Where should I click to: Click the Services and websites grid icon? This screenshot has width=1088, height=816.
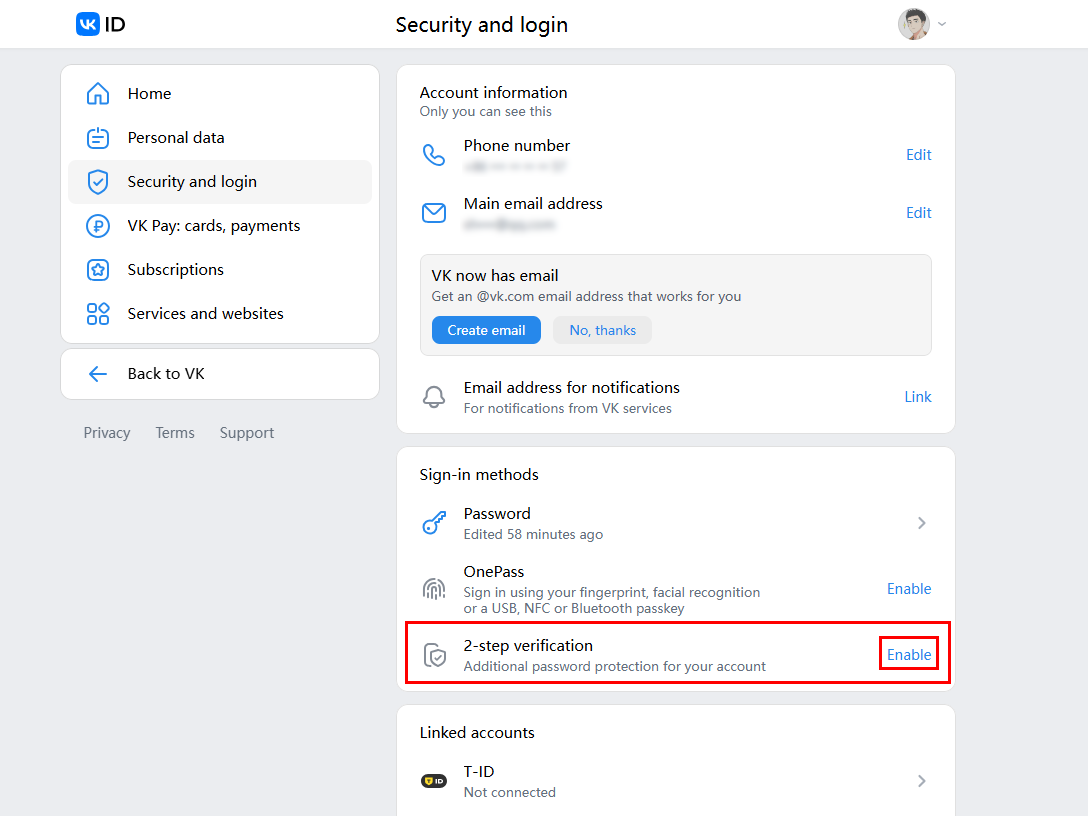[98, 314]
